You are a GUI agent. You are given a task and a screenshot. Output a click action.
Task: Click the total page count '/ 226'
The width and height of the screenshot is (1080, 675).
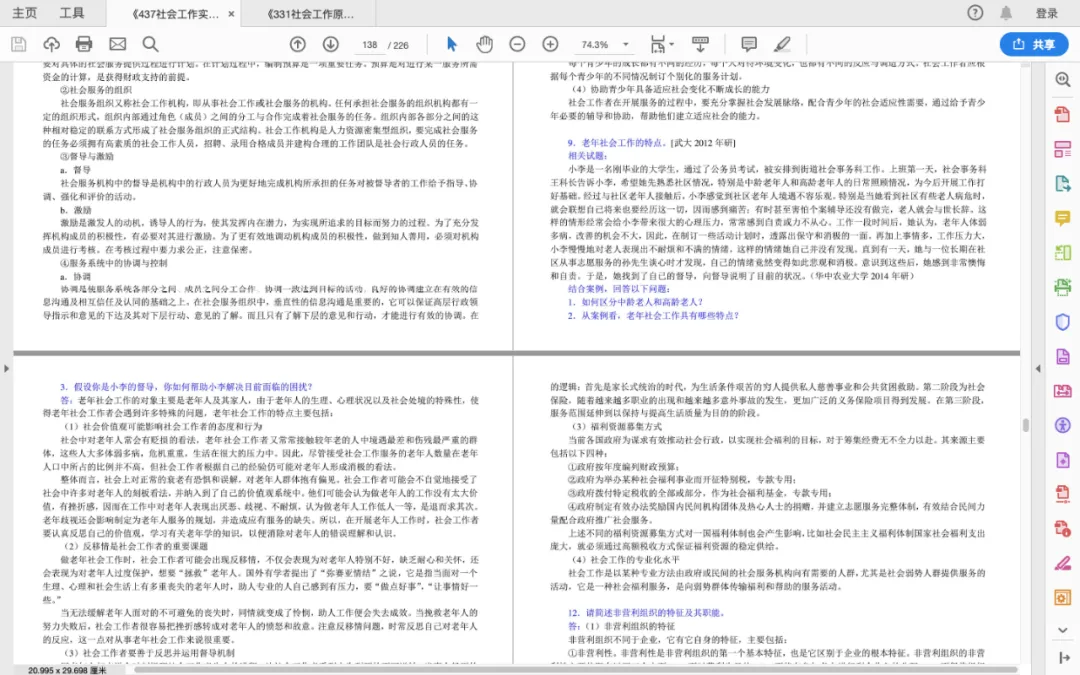398,45
